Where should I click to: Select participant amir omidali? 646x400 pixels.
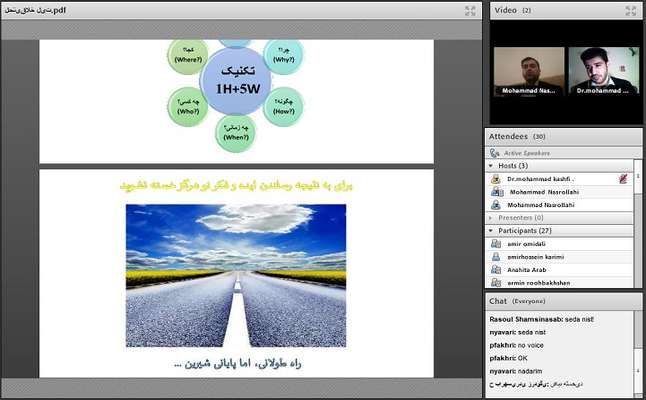tap(559, 244)
